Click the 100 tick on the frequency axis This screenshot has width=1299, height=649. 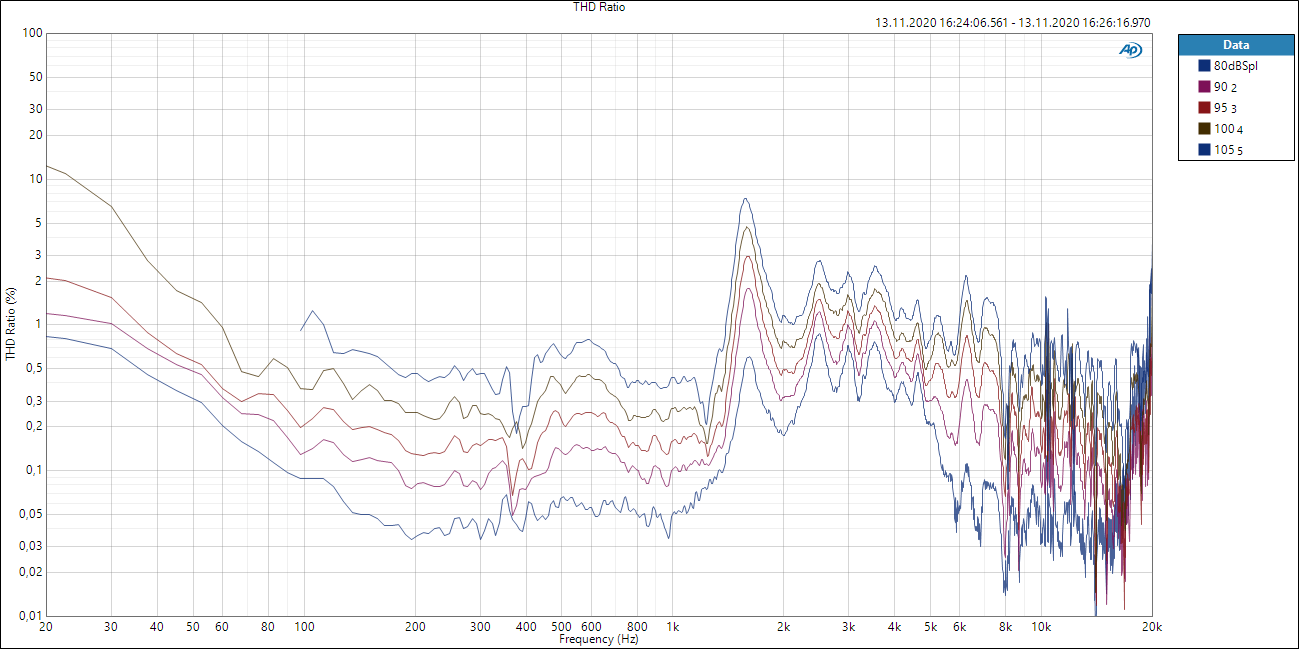[304, 627]
